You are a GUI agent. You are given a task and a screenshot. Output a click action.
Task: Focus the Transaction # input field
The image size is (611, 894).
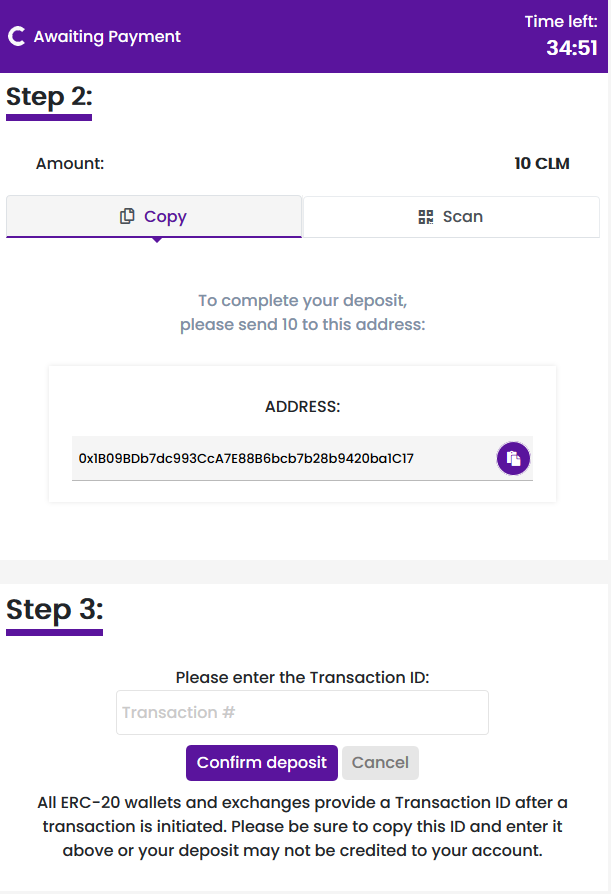tap(302, 713)
